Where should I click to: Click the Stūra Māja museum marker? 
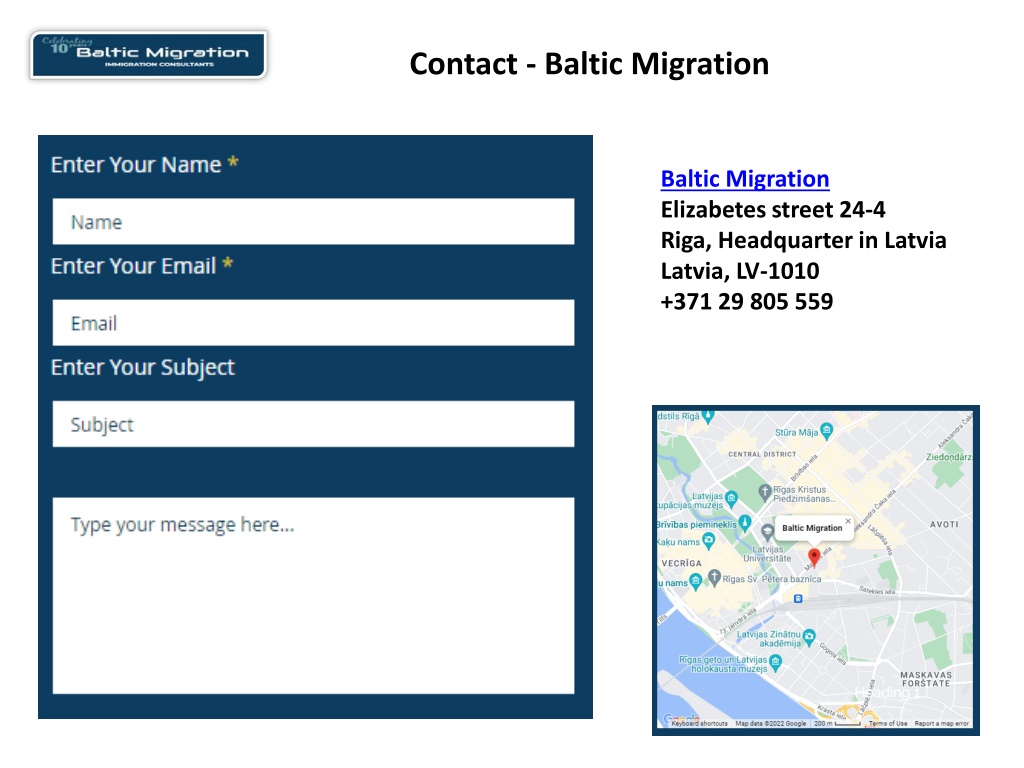tap(827, 430)
